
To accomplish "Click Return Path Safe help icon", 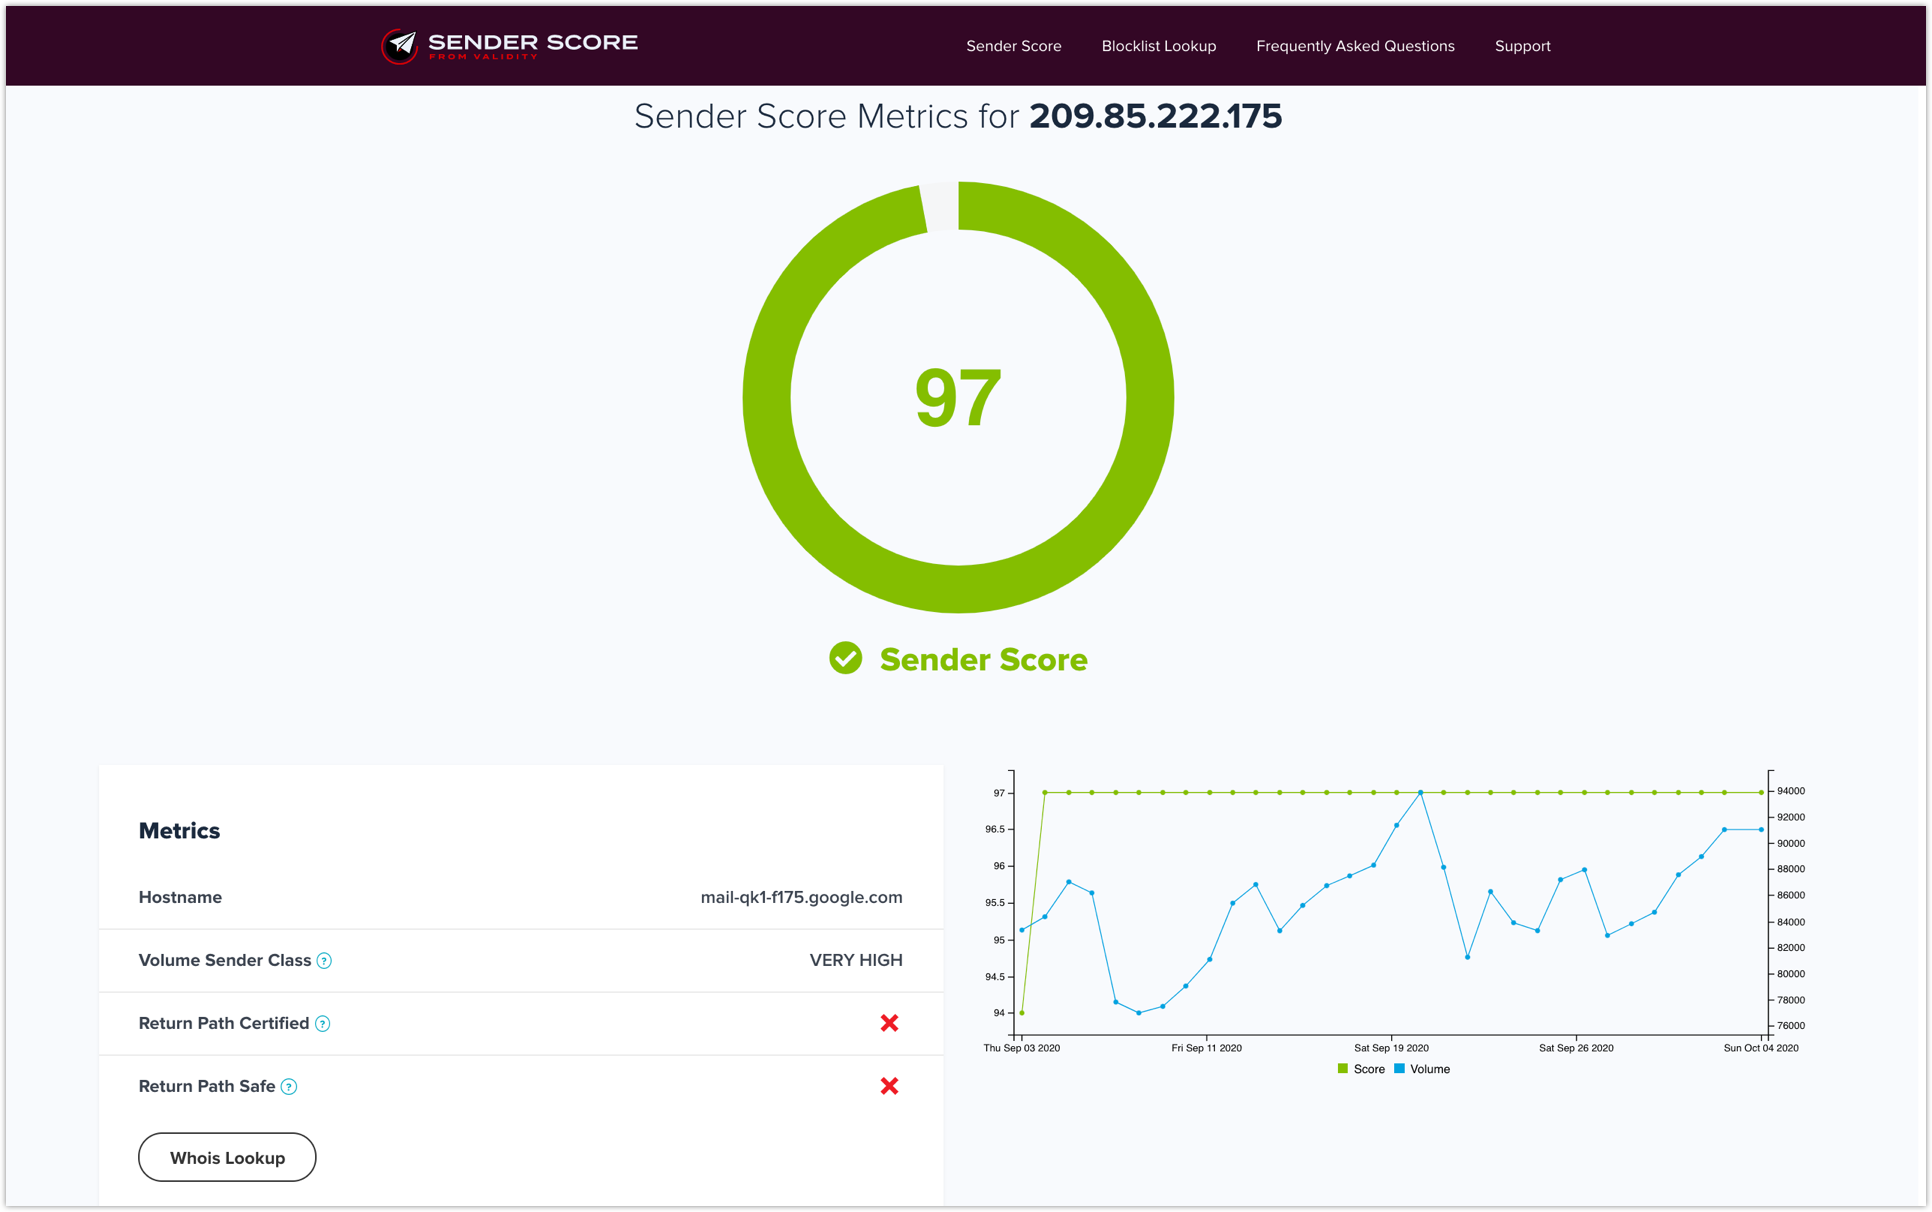I will click(289, 1087).
